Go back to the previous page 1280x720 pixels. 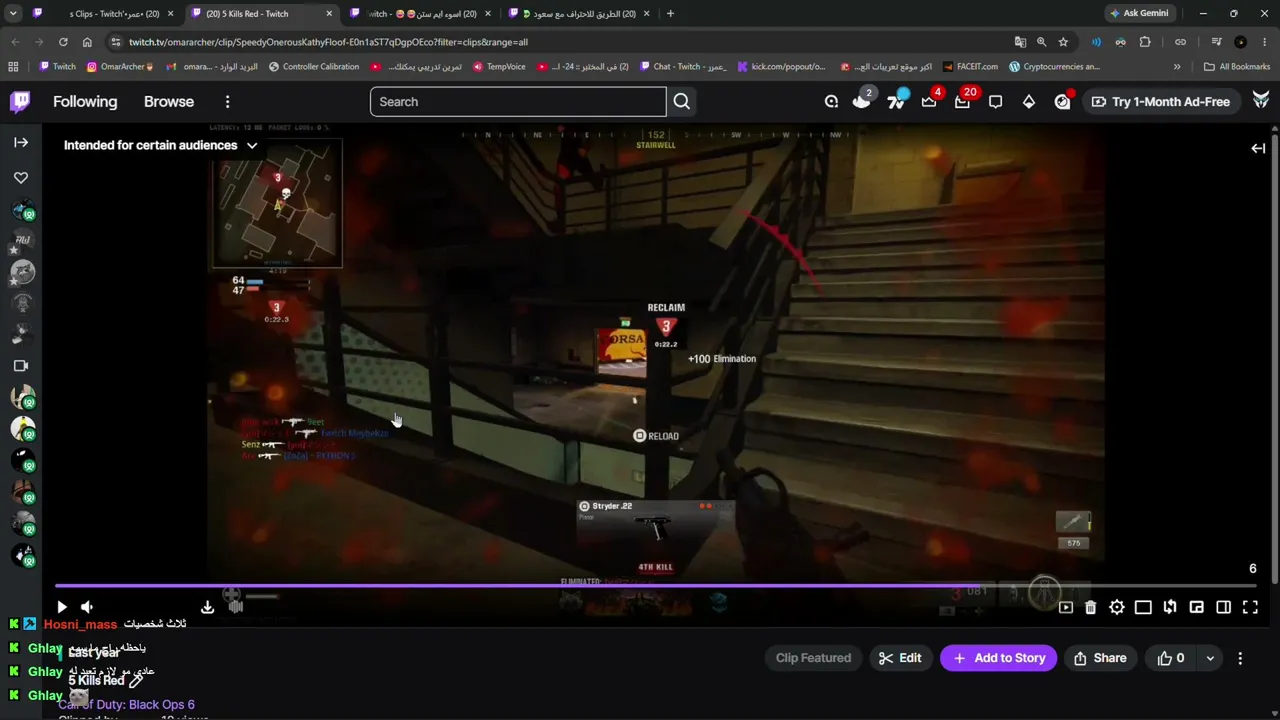pyautogui.click(x=15, y=42)
